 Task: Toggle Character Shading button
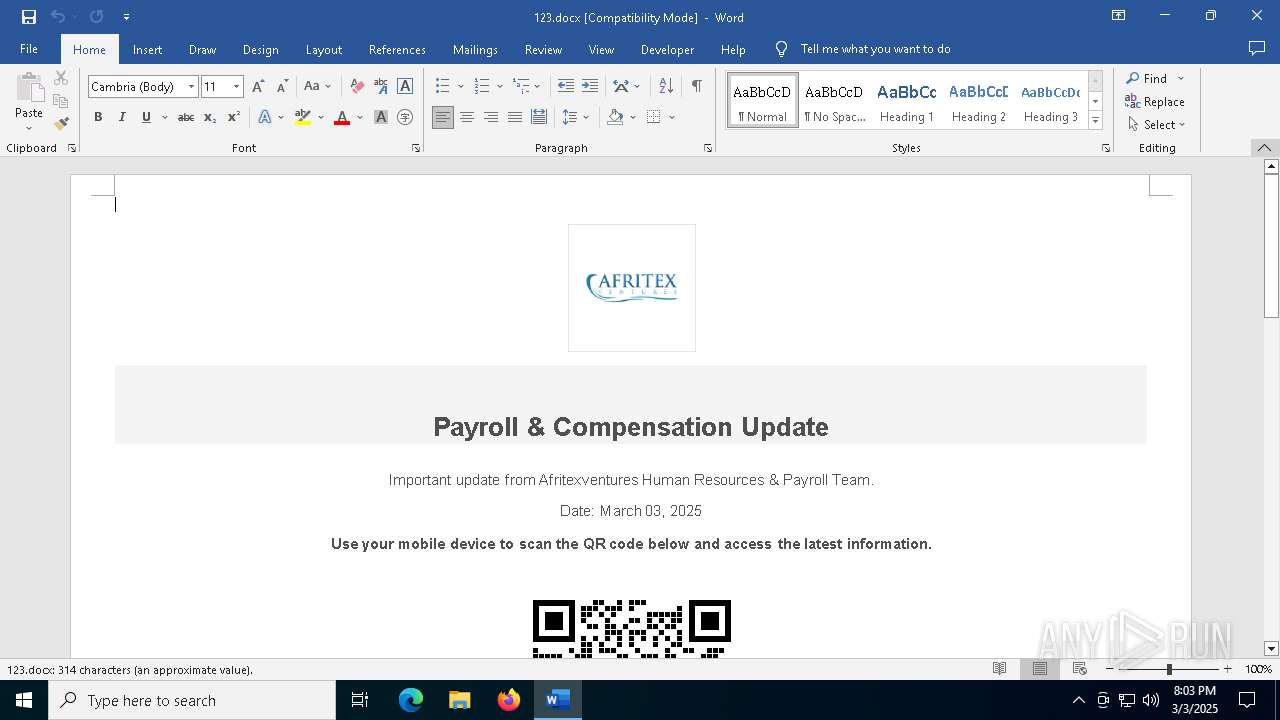click(381, 117)
